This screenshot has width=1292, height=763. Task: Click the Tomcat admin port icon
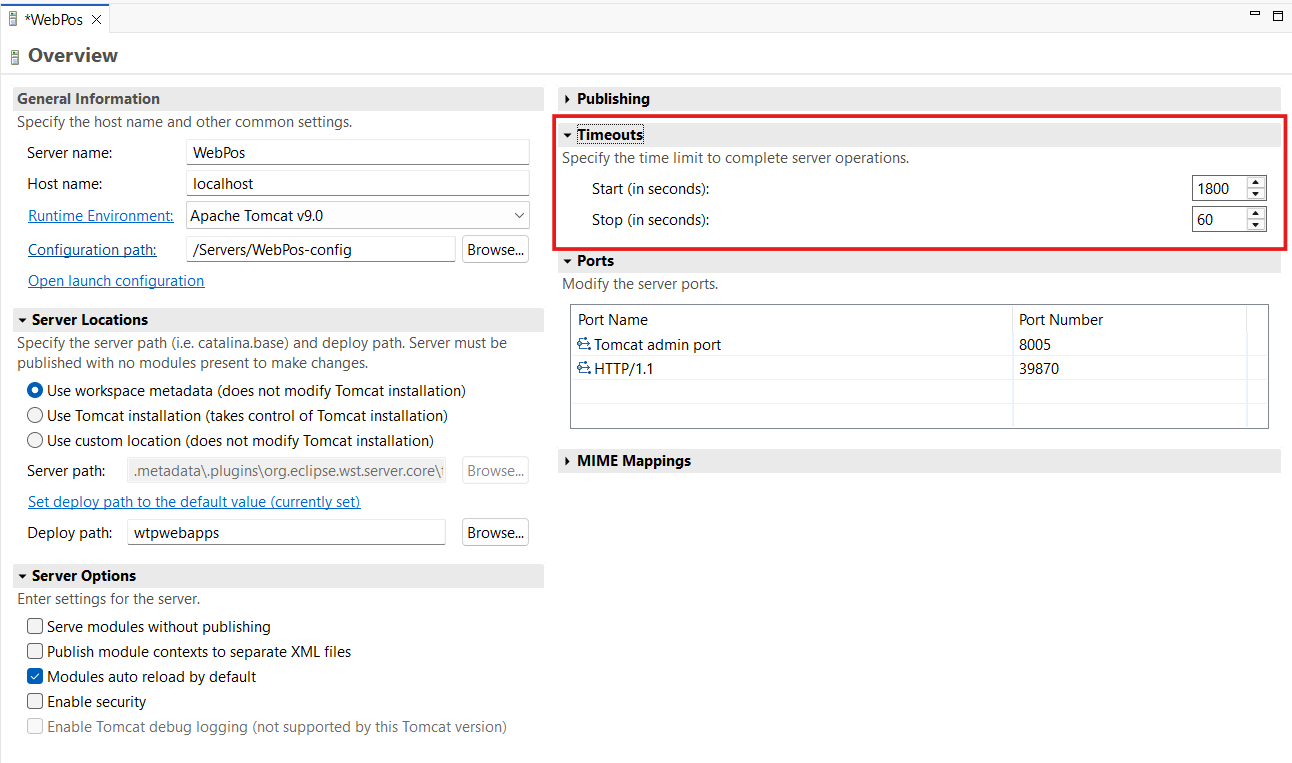coord(585,344)
